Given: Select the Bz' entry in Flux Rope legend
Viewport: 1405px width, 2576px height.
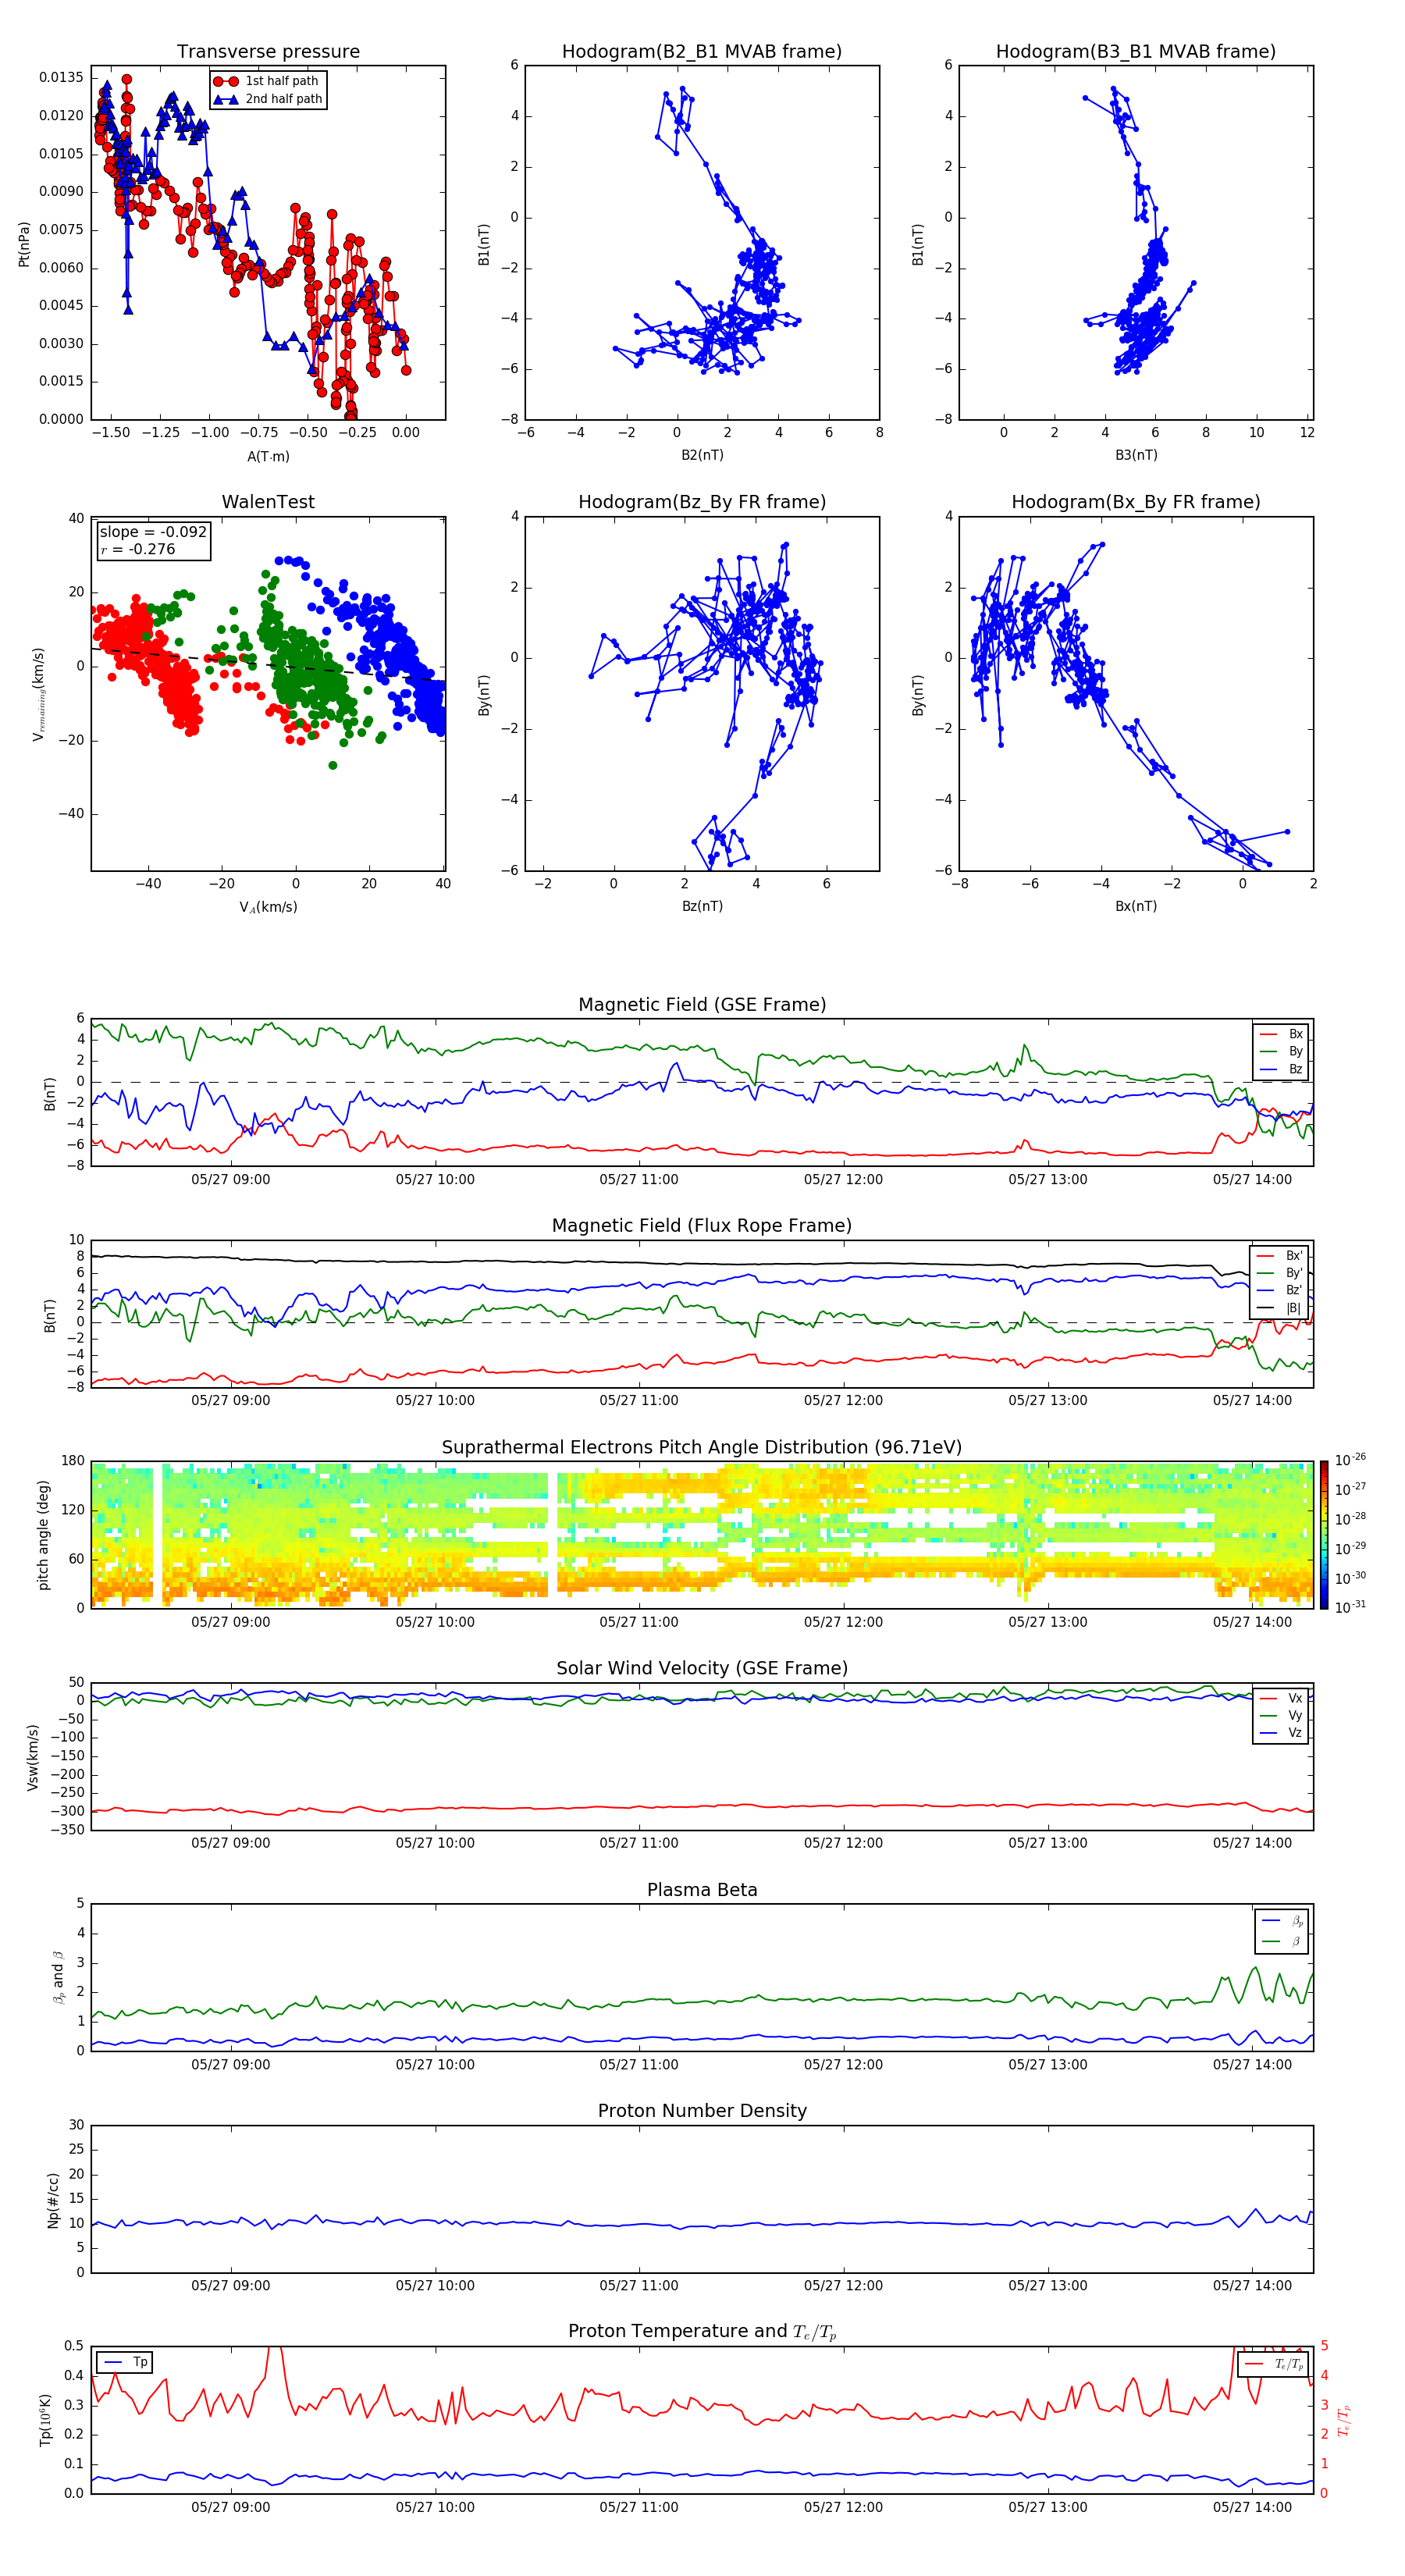Looking at the screenshot, I should pos(1280,1290).
